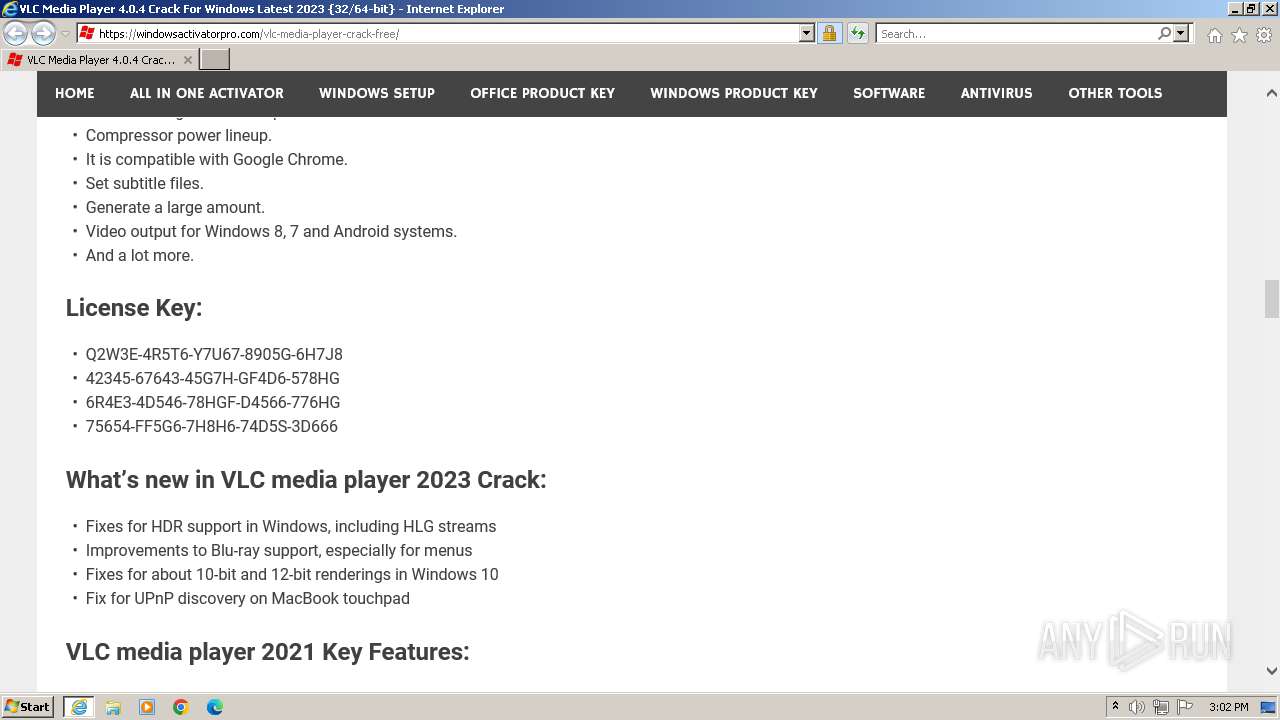Click the address bar URL field
The width and height of the screenshot is (1280, 720).
coord(447,34)
